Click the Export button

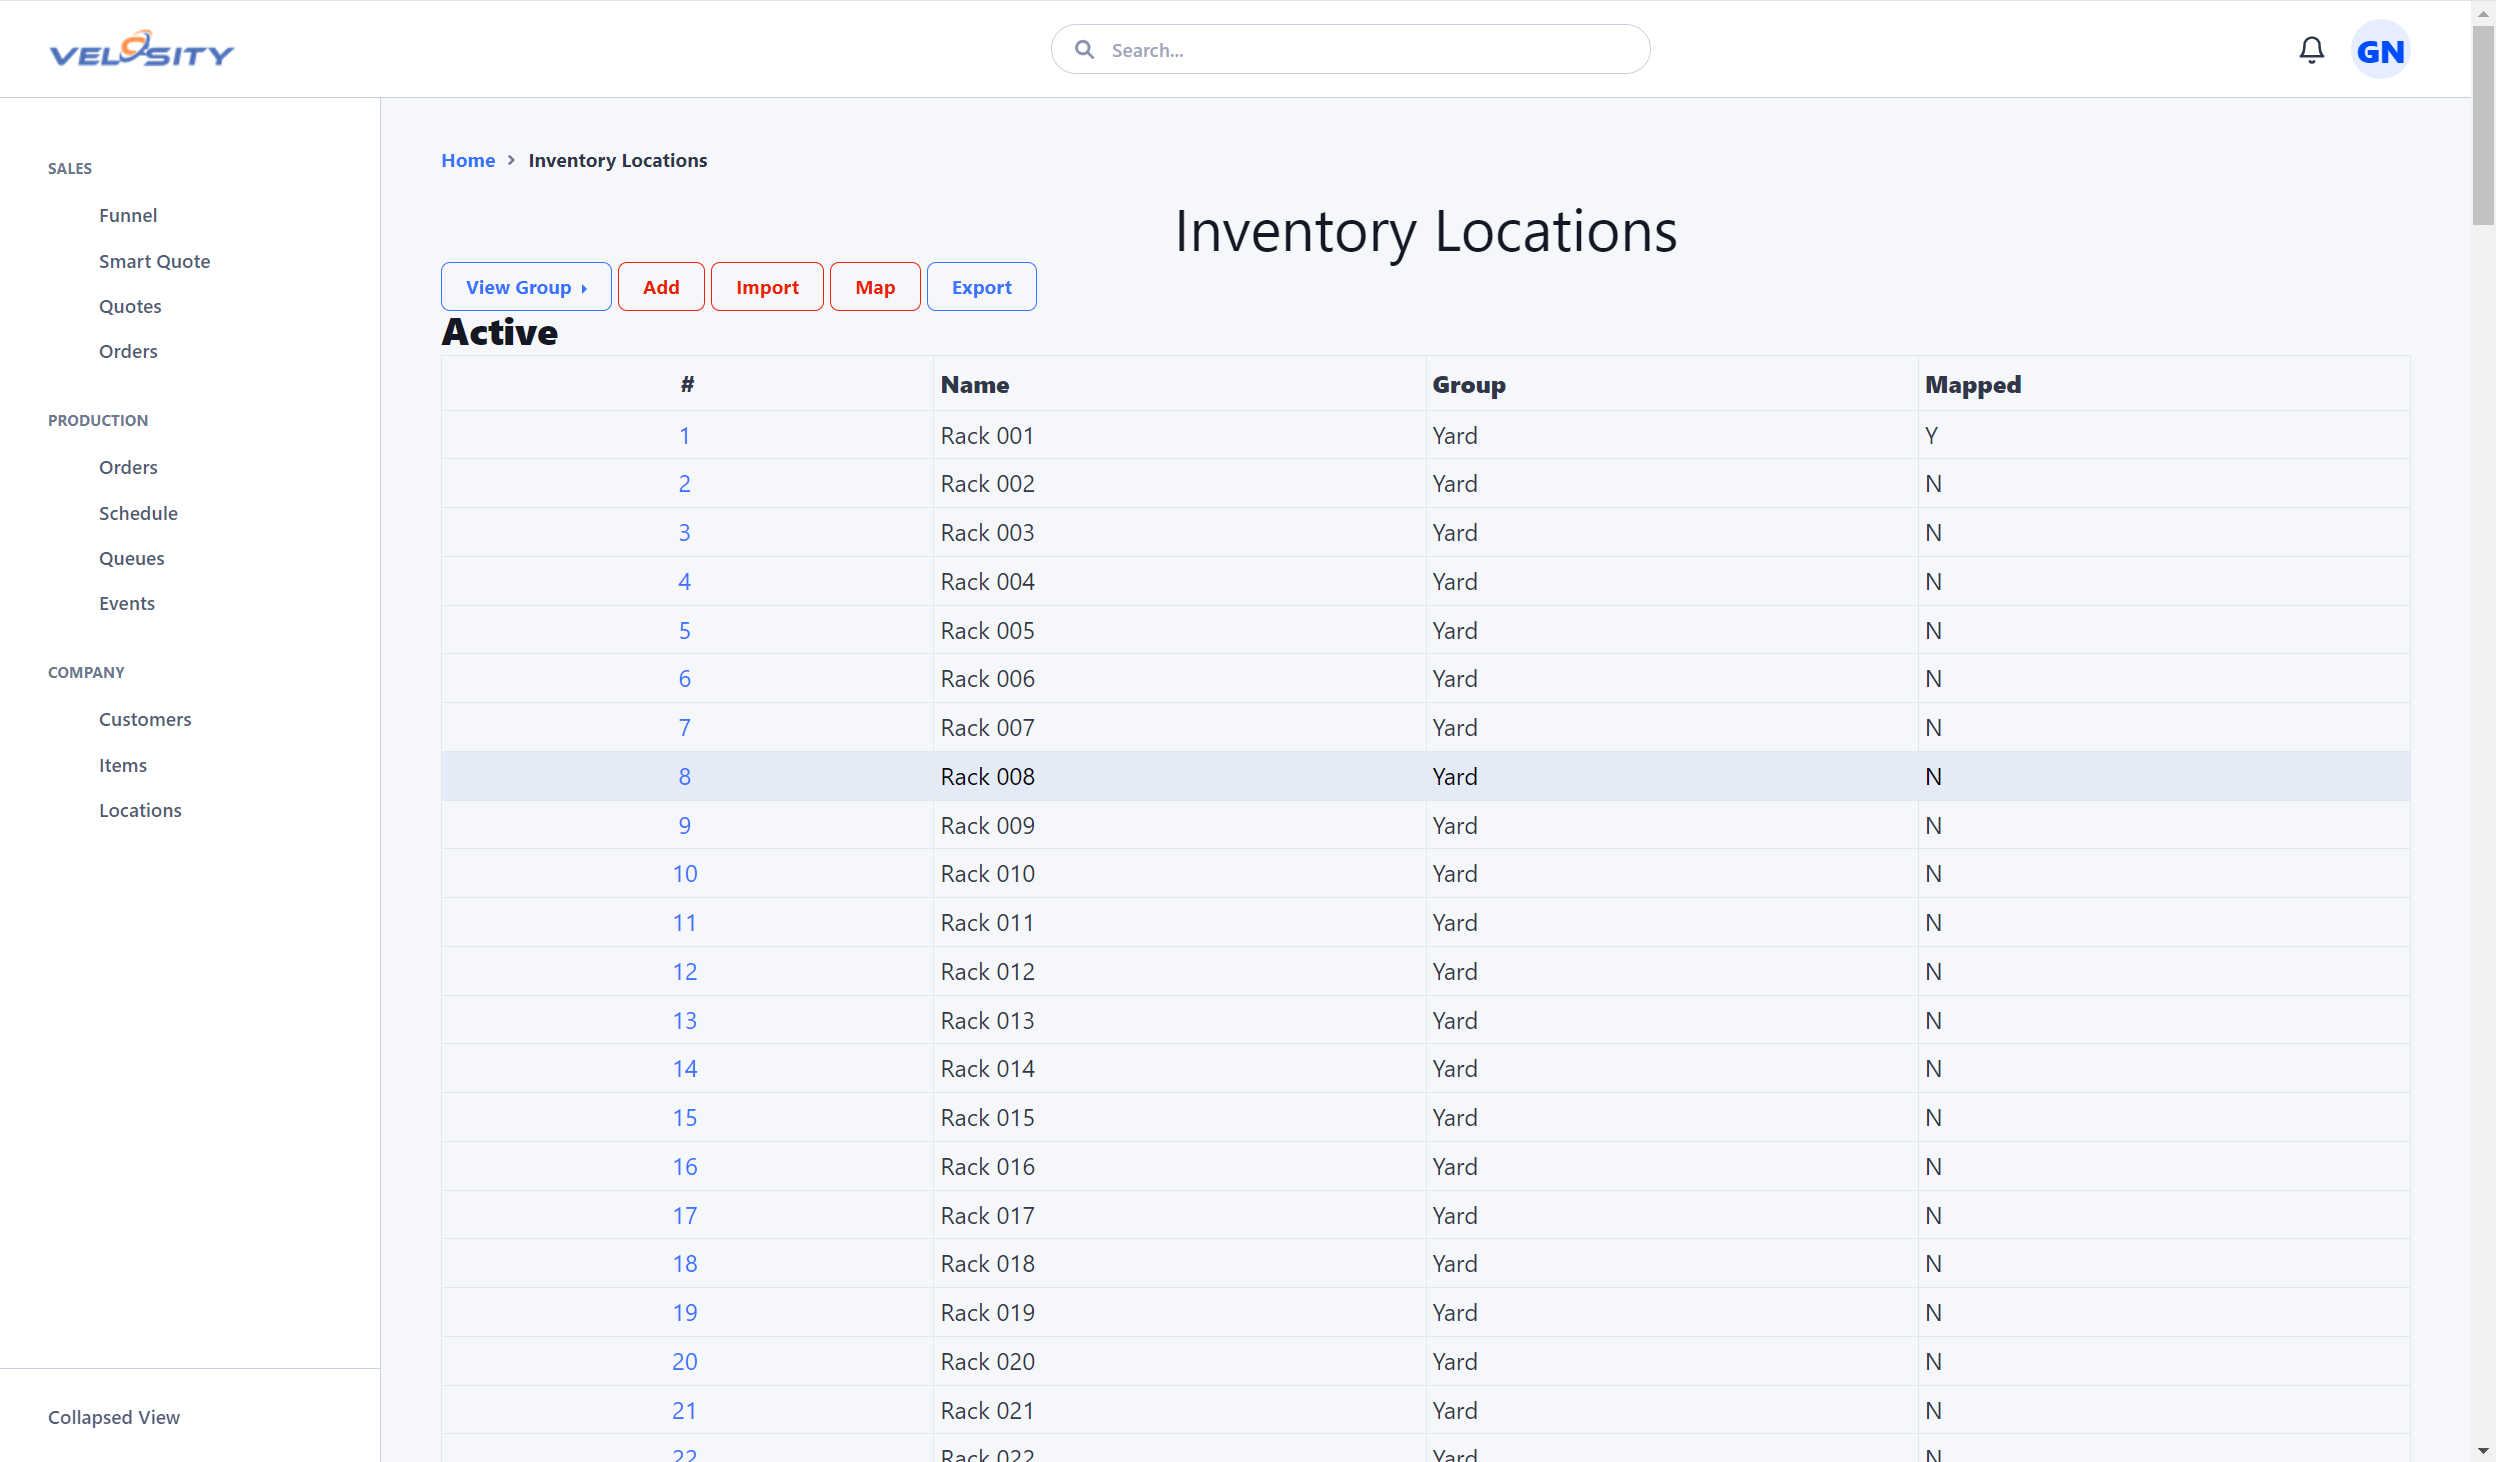pos(981,287)
